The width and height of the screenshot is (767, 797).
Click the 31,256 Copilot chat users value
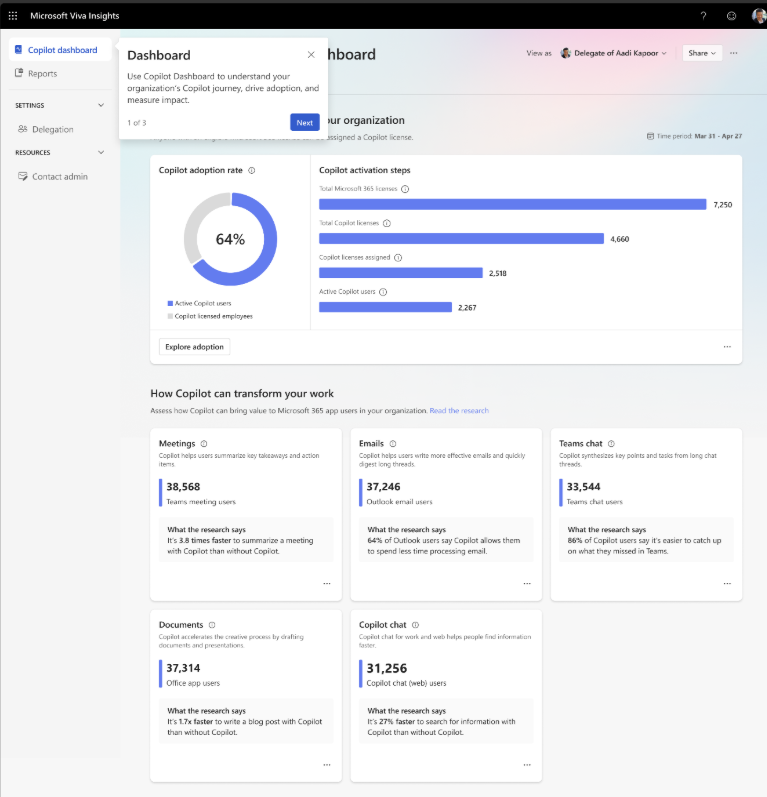(x=387, y=668)
